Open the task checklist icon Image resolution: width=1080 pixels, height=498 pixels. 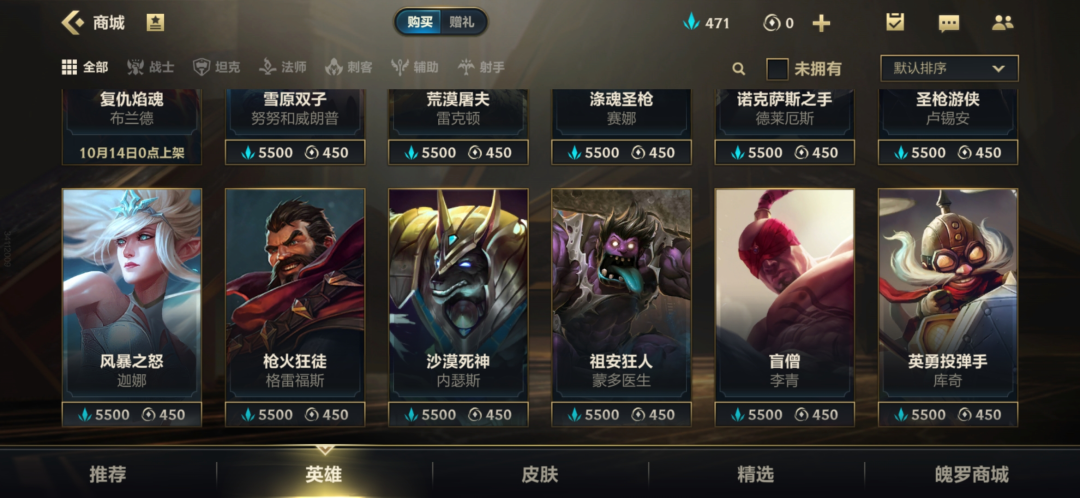pyautogui.click(x=895, y=22)
